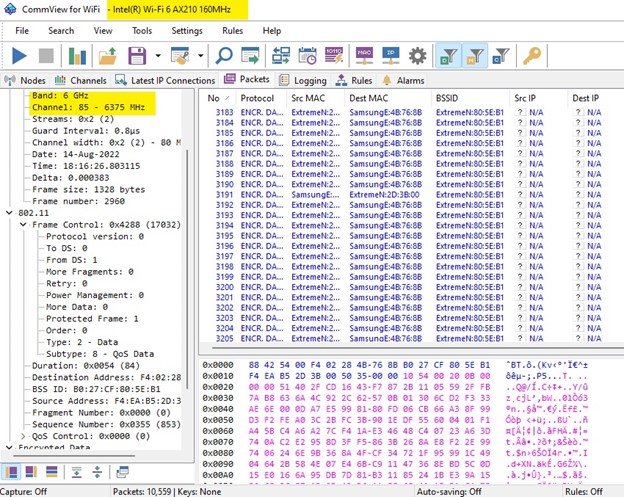The height and width of the screenshot is (497, 624).
Task: Switch to the Rules tab
Action: 353,80
